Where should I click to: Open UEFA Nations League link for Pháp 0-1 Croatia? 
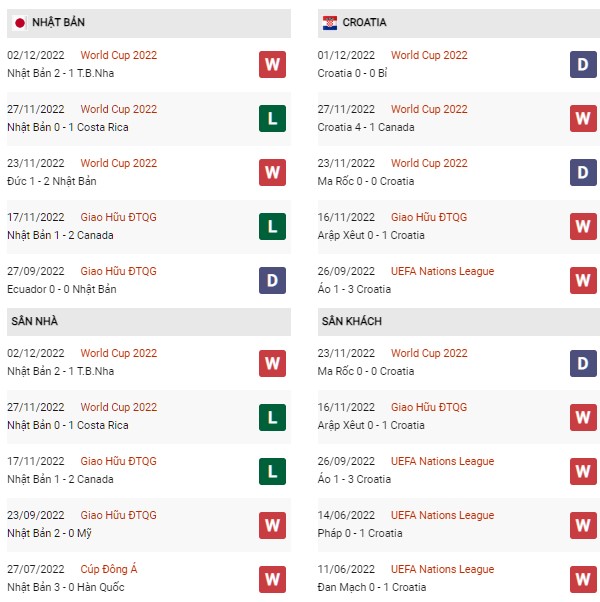pyautogui.click(x=442, y=515)
